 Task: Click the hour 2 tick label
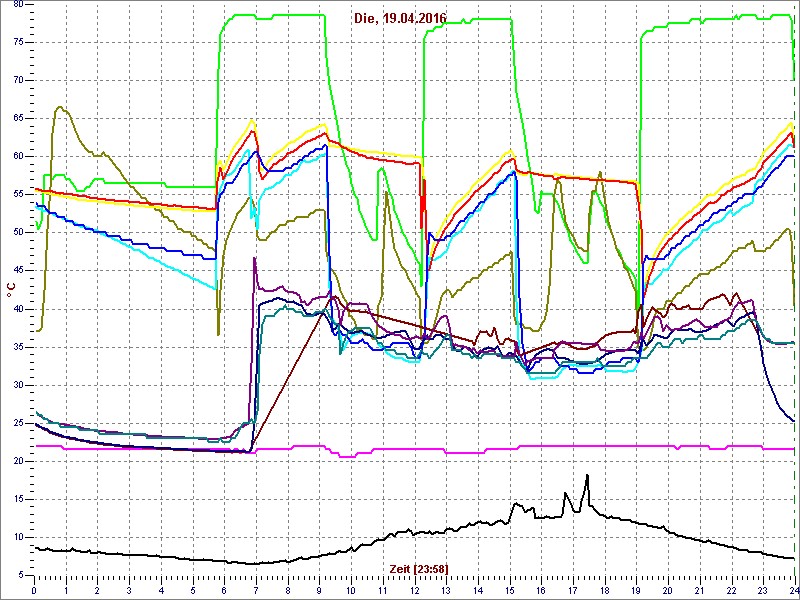pyautogui.click(x=97, y=590)
